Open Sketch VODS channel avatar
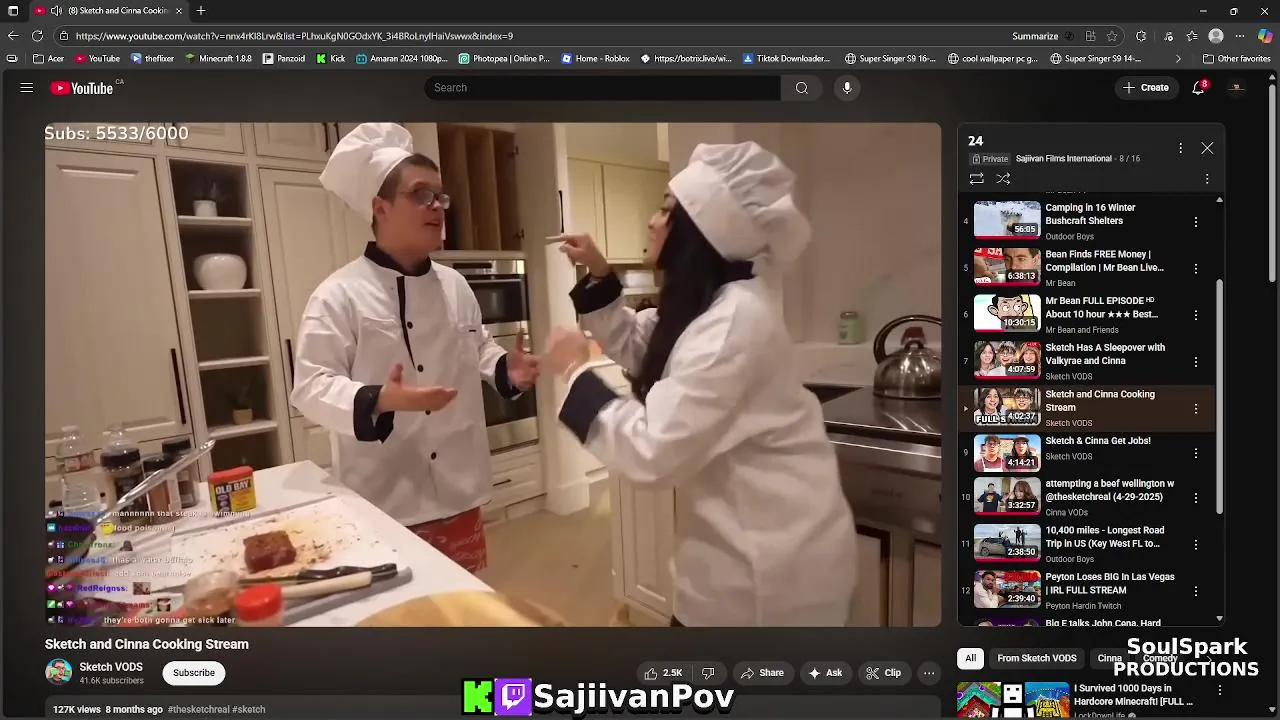1280x720 pixels. coord(59,672)
